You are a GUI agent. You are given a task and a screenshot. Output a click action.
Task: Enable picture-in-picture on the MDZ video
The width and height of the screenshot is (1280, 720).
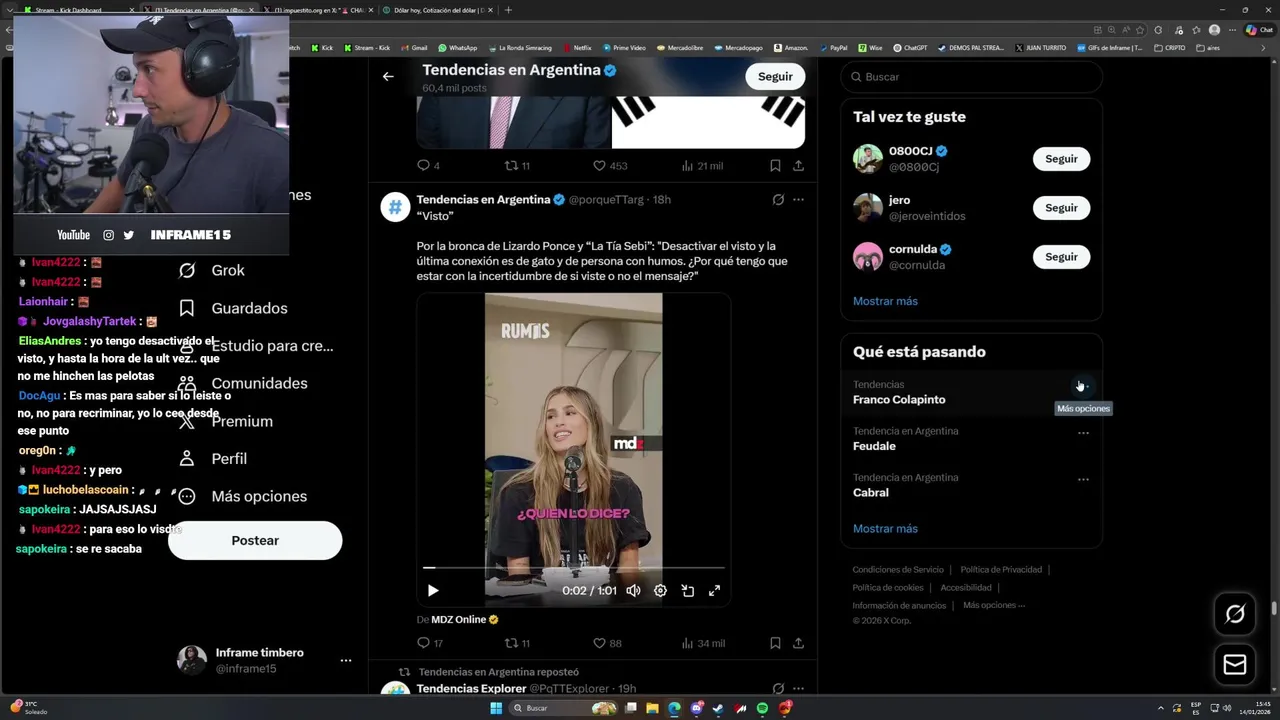[x=688, y=591]
